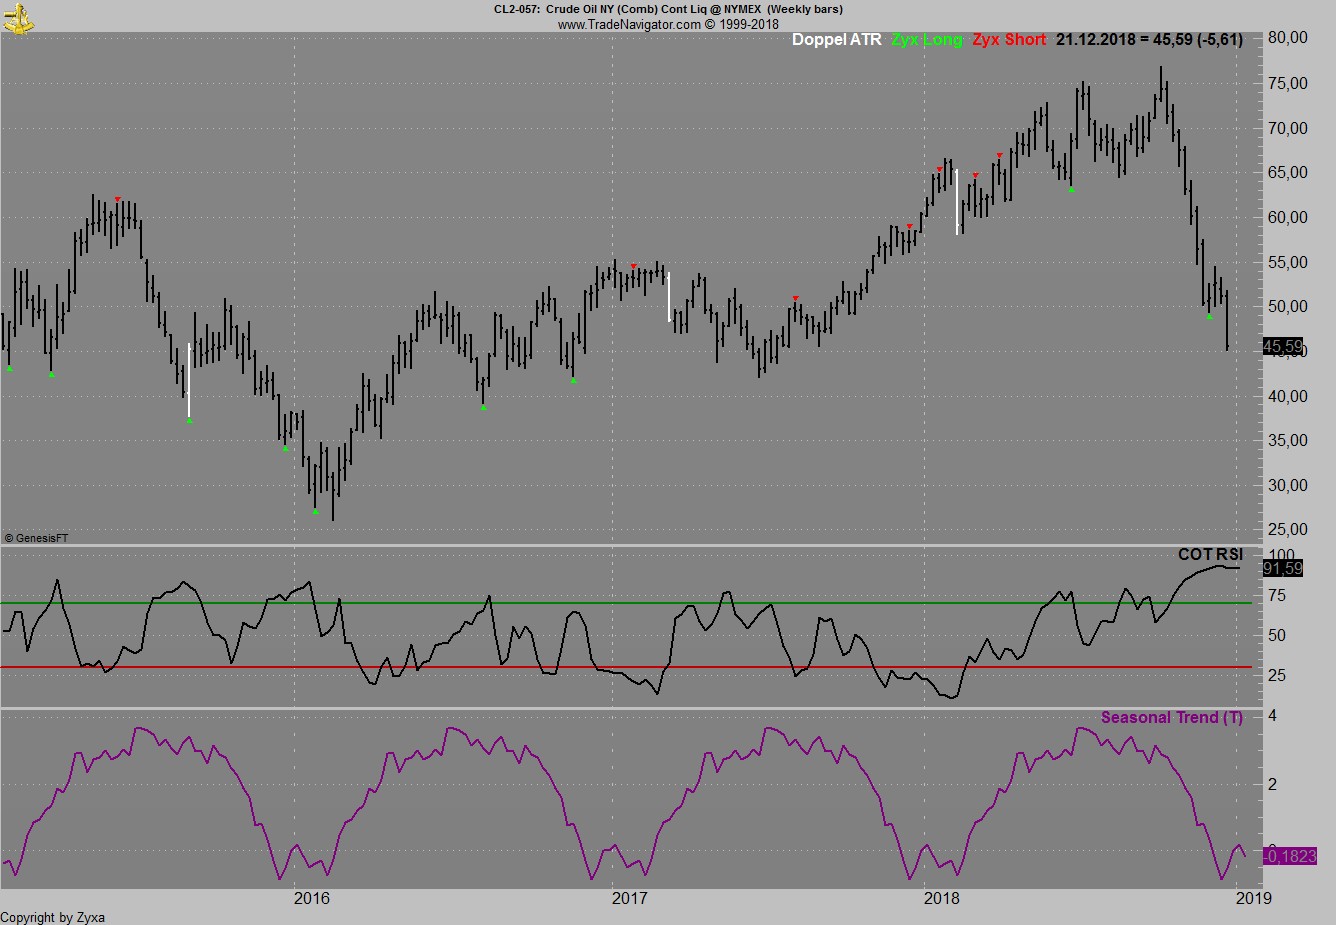The image size is (1336, 925).
Task: Click the green long marker below December 2018 bars
Action: (1209, 316)
